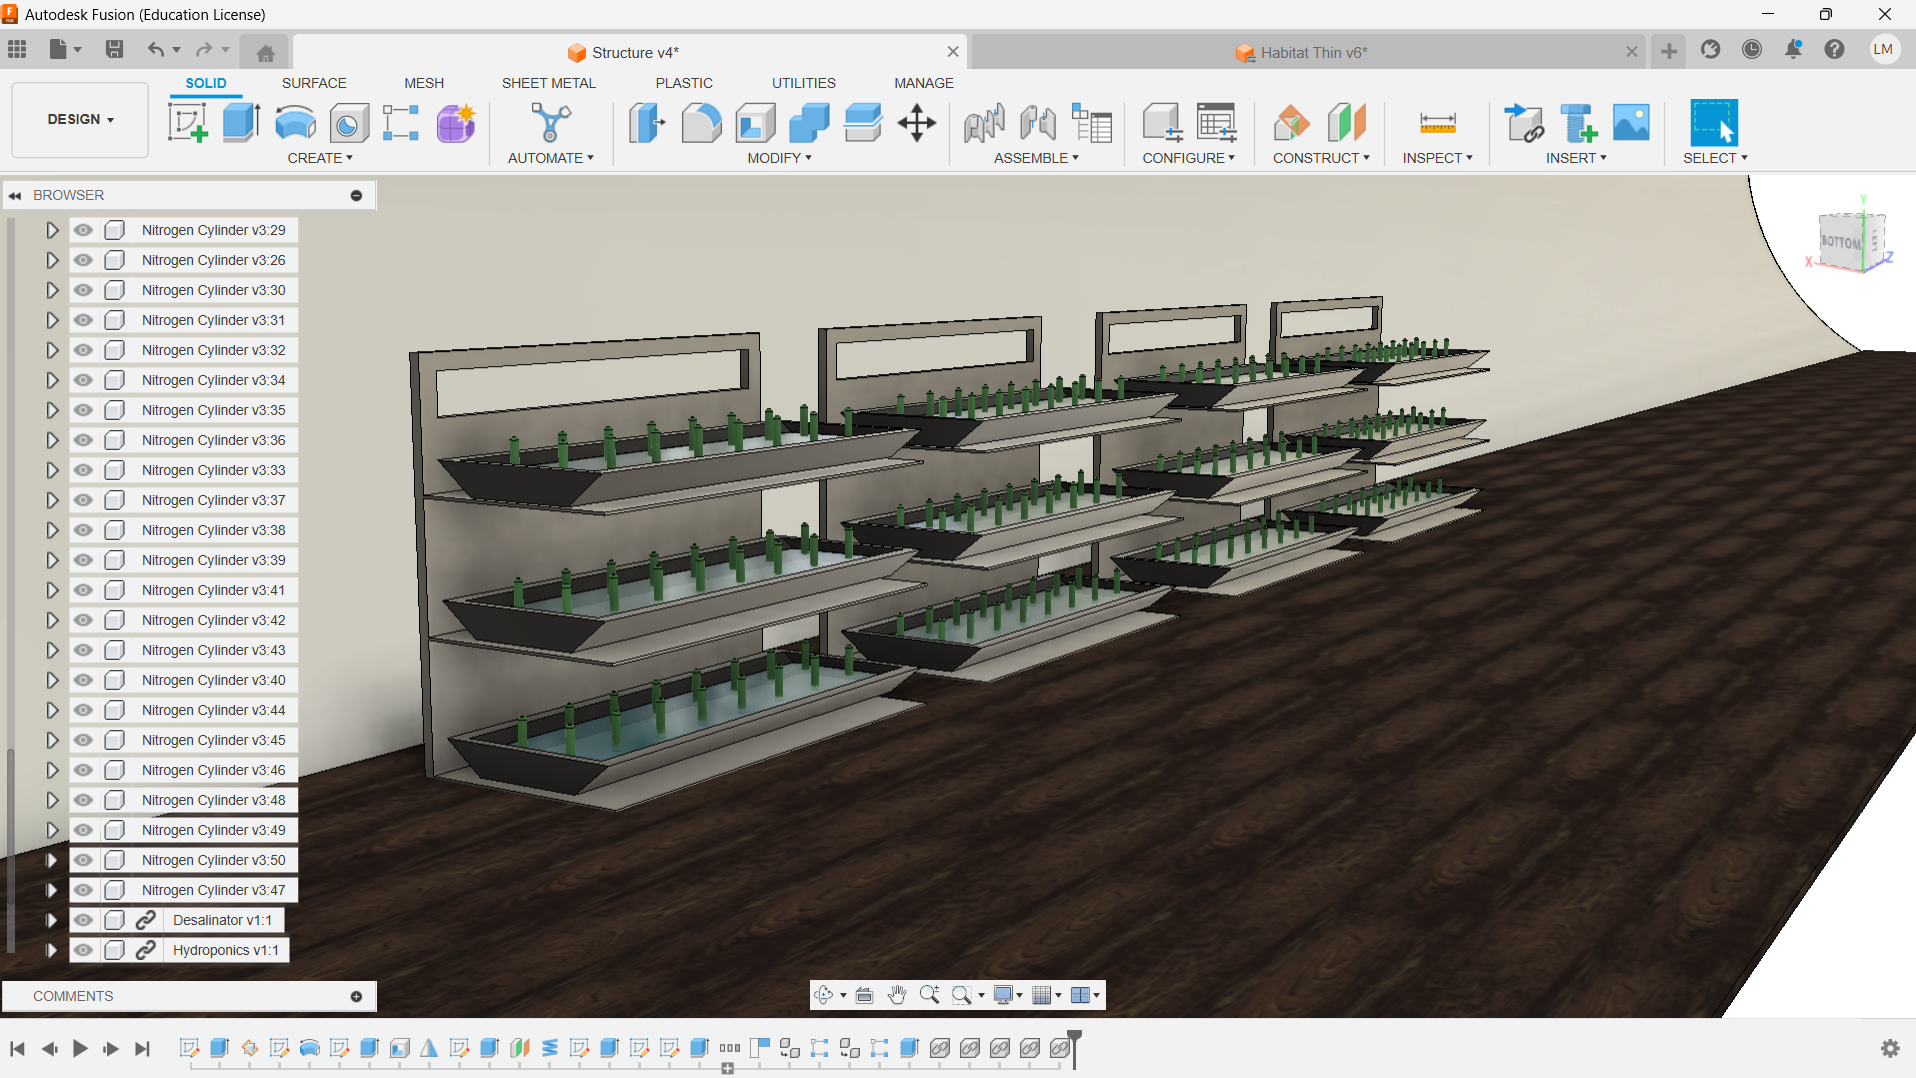Select the Fillet tool

click(701, 123)
